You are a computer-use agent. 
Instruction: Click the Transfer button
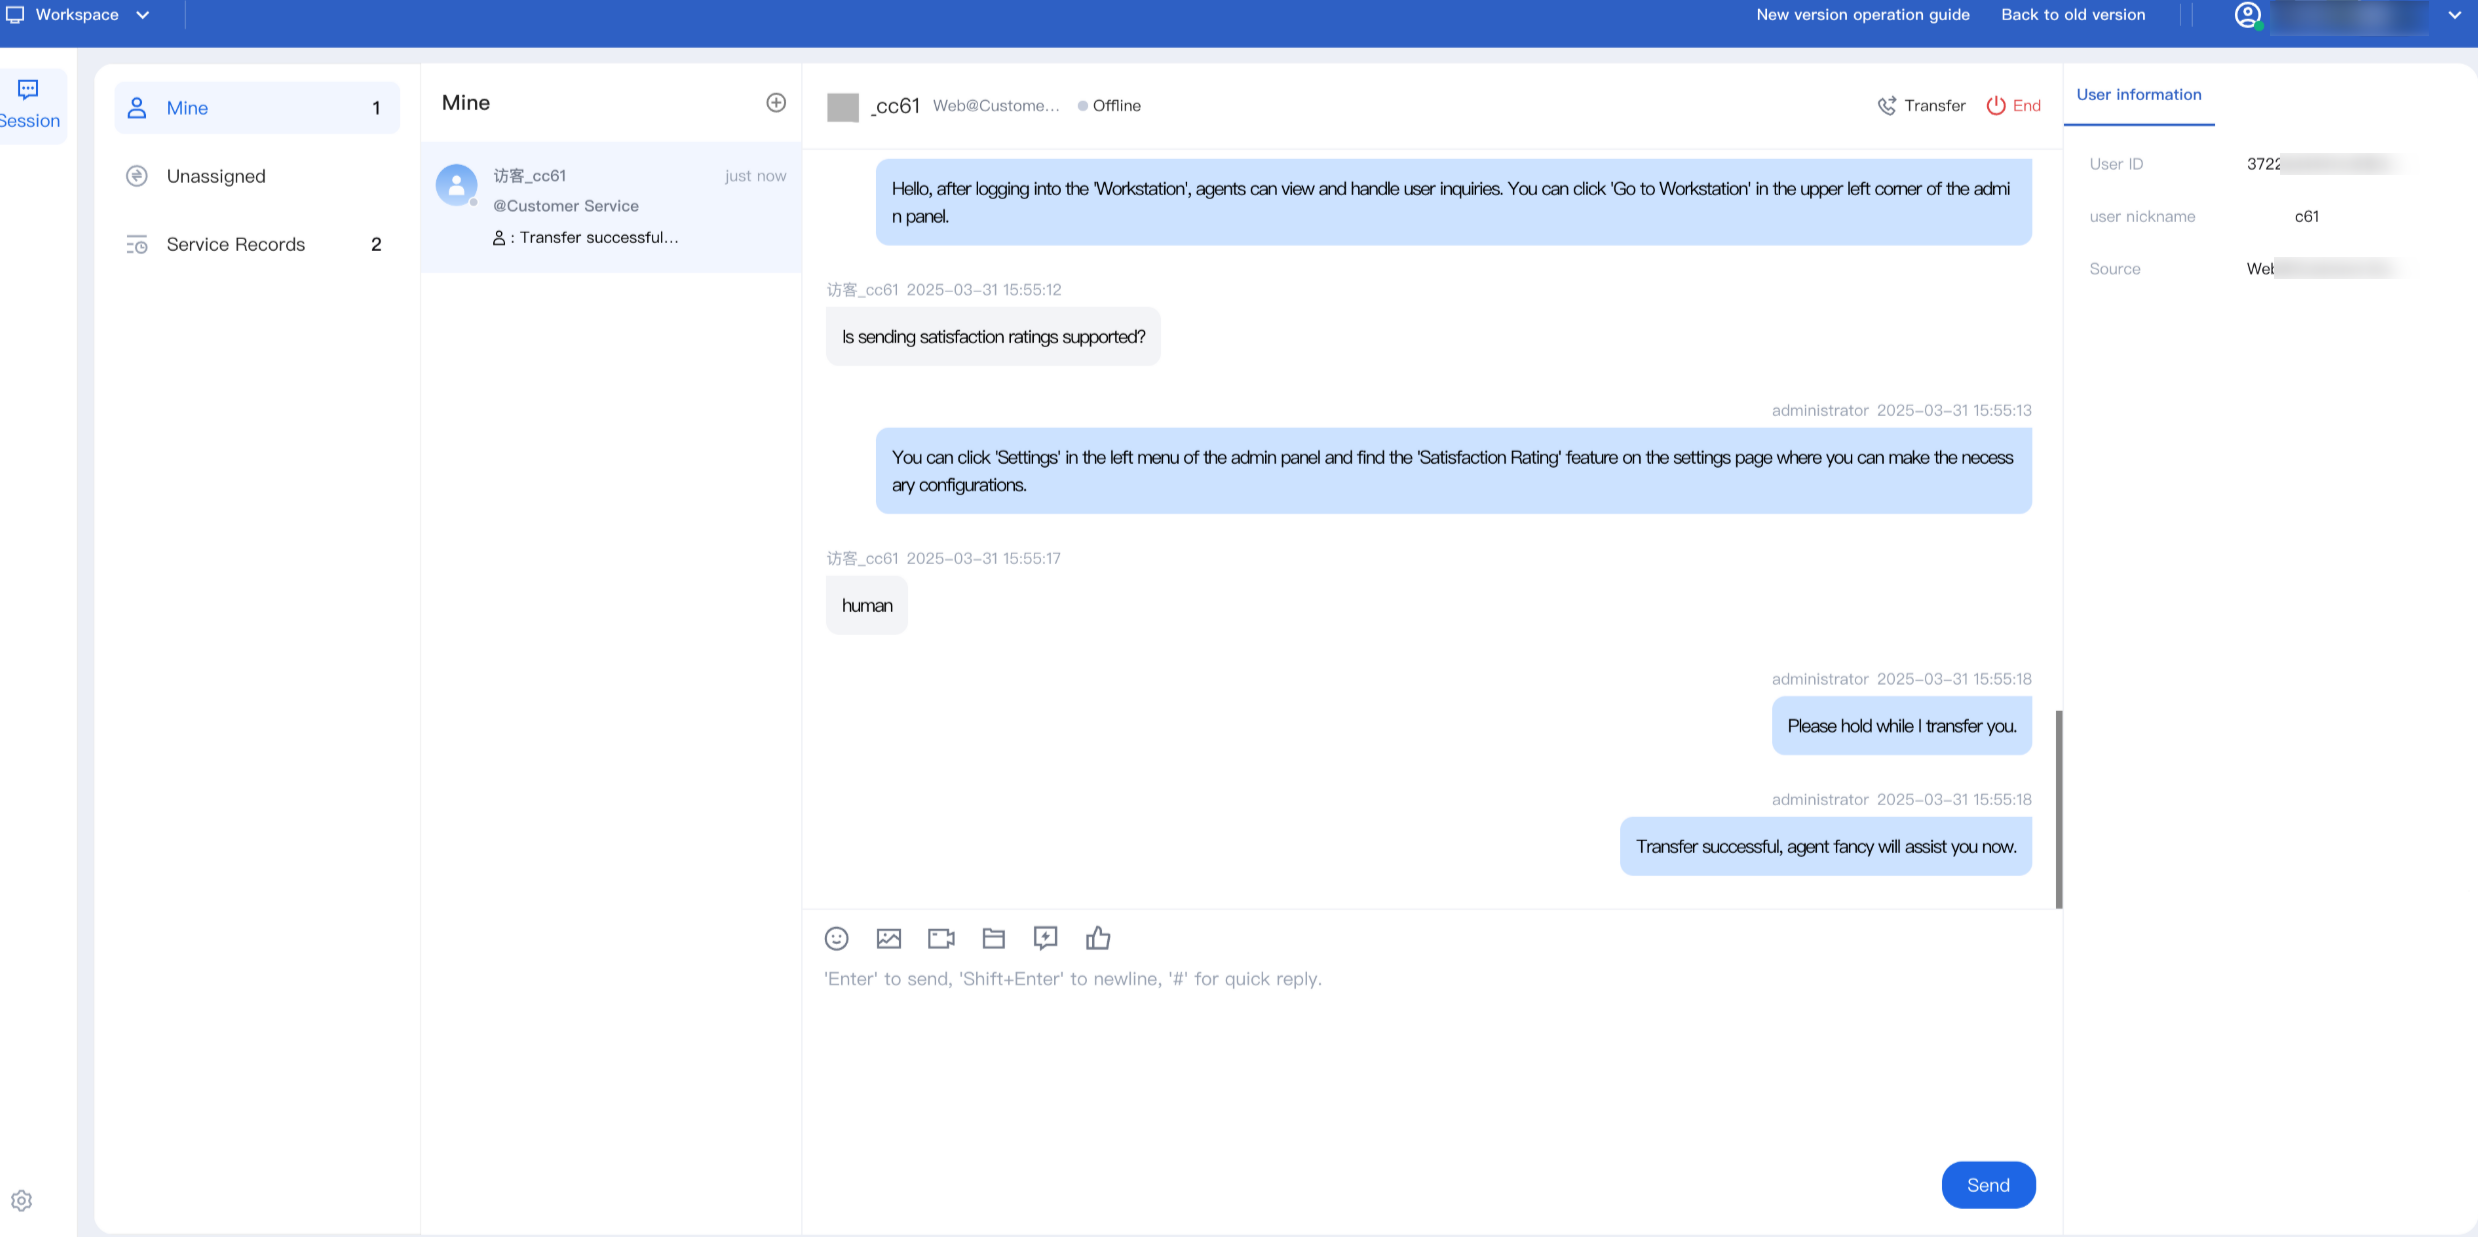1921,106
